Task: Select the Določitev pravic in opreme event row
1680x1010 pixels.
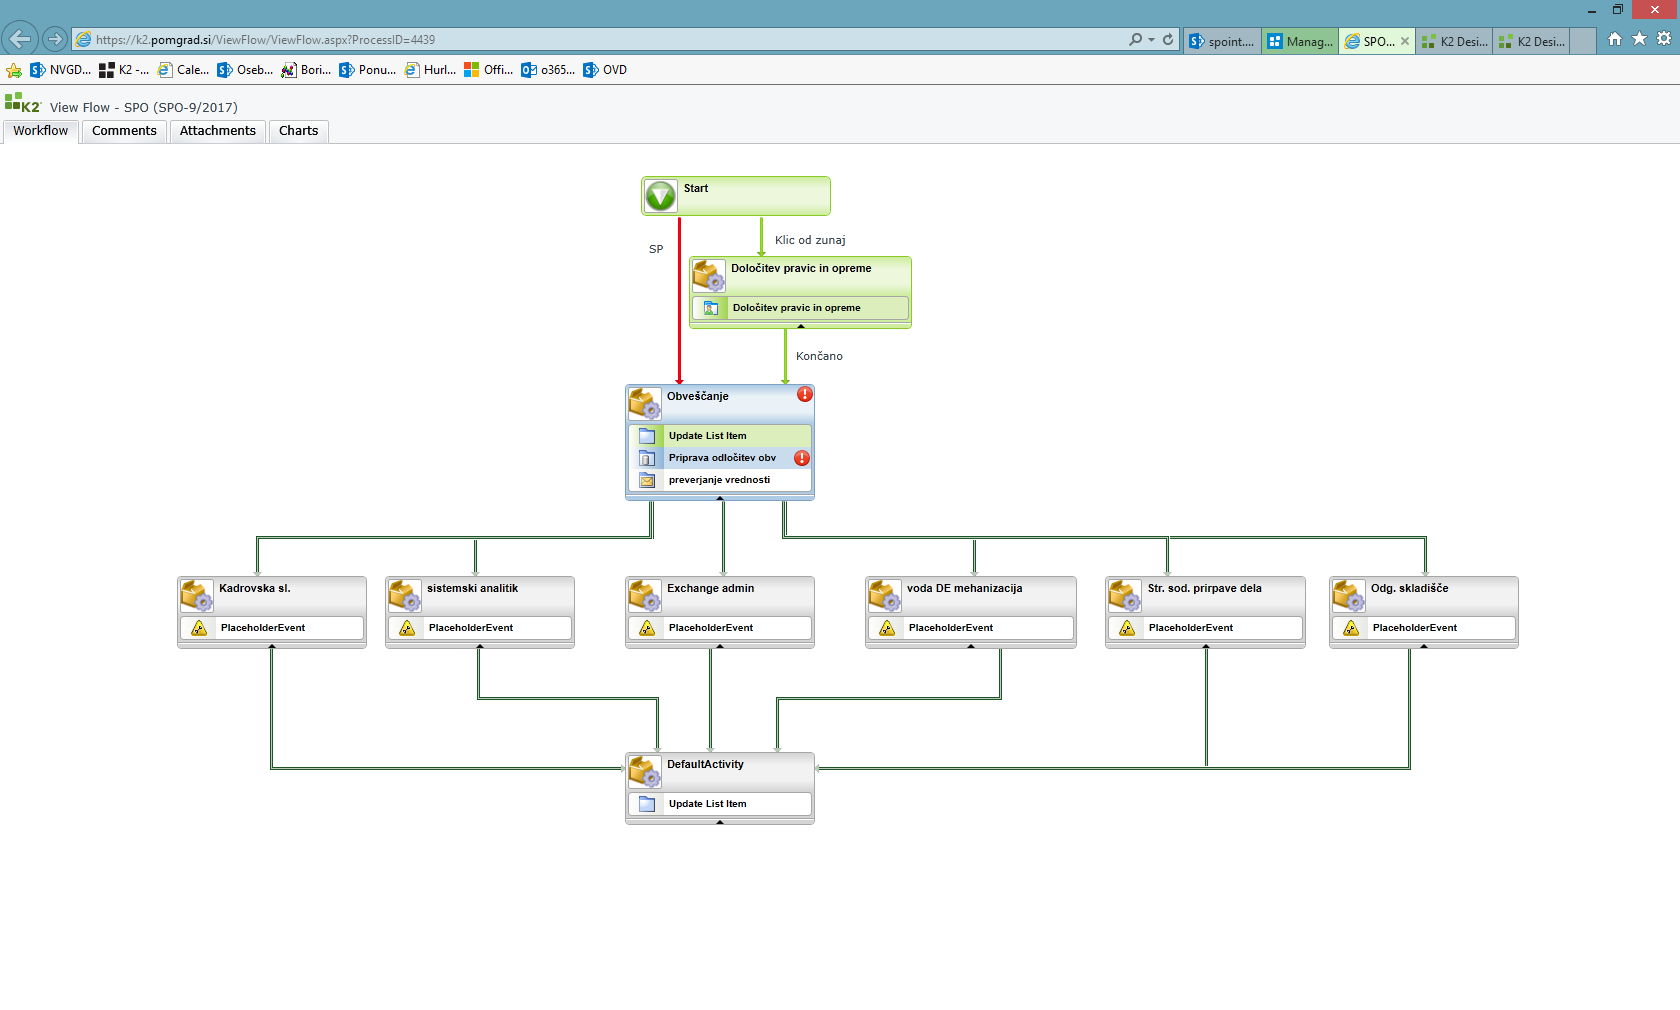Action: tap(800, 308)
